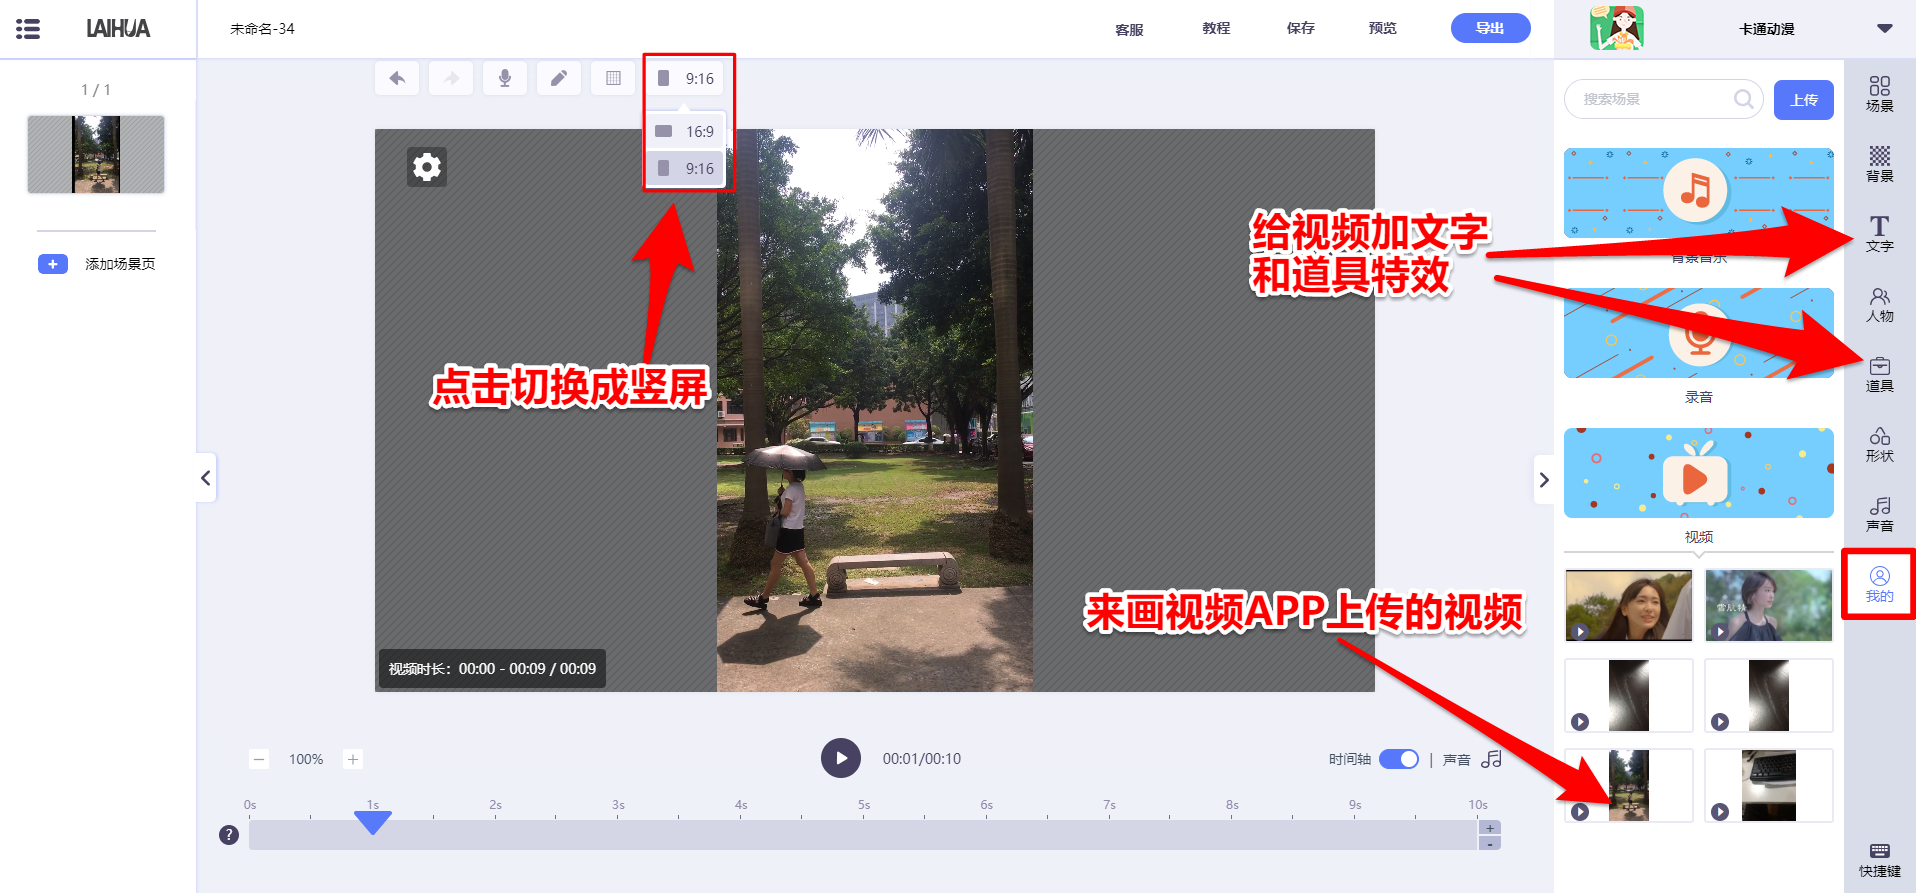Select the keyboard video thumbnail

point(1768,785)
